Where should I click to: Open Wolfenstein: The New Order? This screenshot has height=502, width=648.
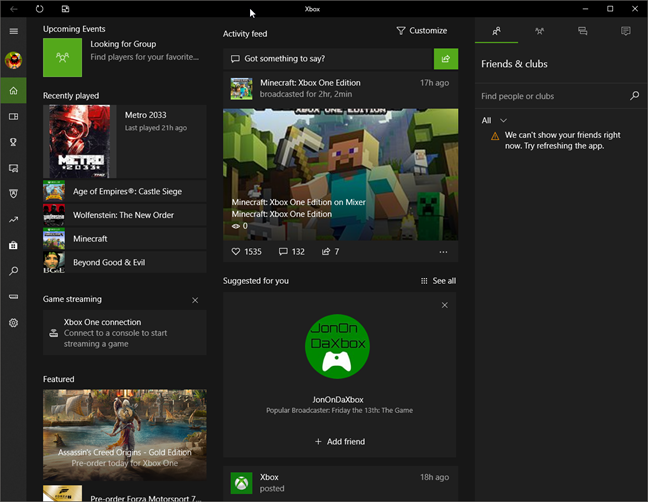[x=124, y=215]
